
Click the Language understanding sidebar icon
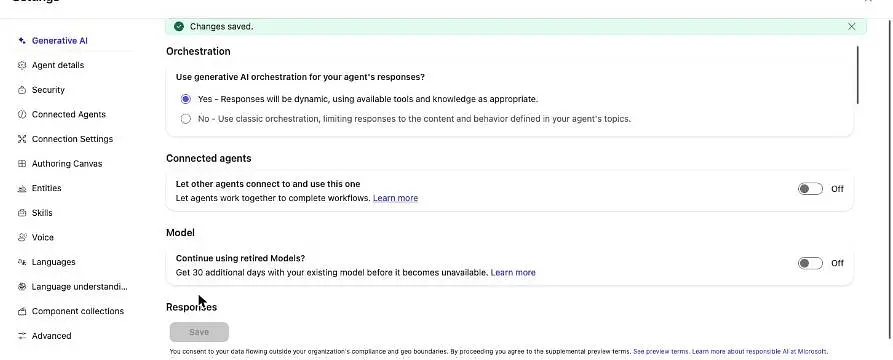click(22, 287)
